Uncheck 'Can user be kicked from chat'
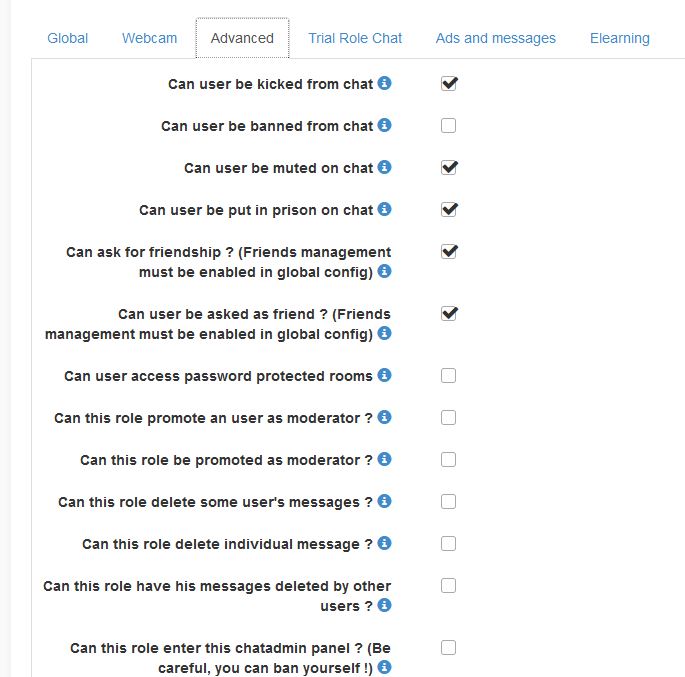This screenshot has height=677, width=685. (x=449, y=84)
